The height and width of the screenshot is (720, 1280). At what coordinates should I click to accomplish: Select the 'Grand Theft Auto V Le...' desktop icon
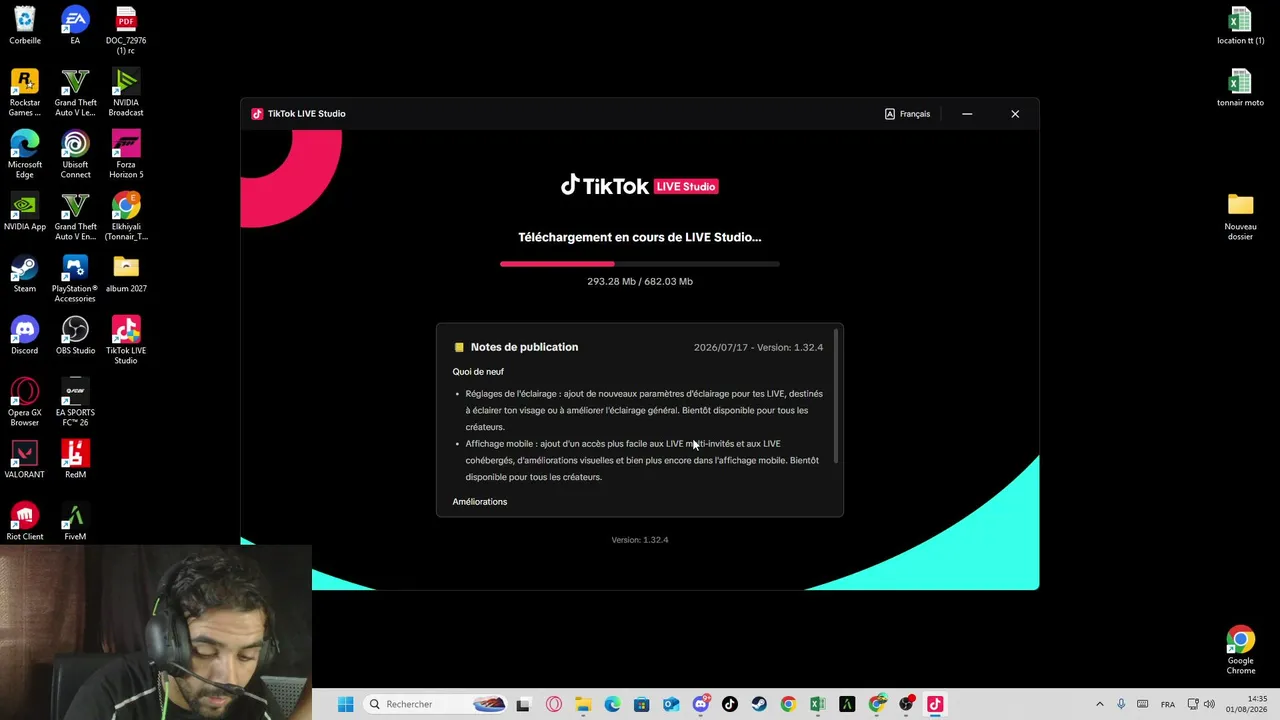(x=75, y=93)
